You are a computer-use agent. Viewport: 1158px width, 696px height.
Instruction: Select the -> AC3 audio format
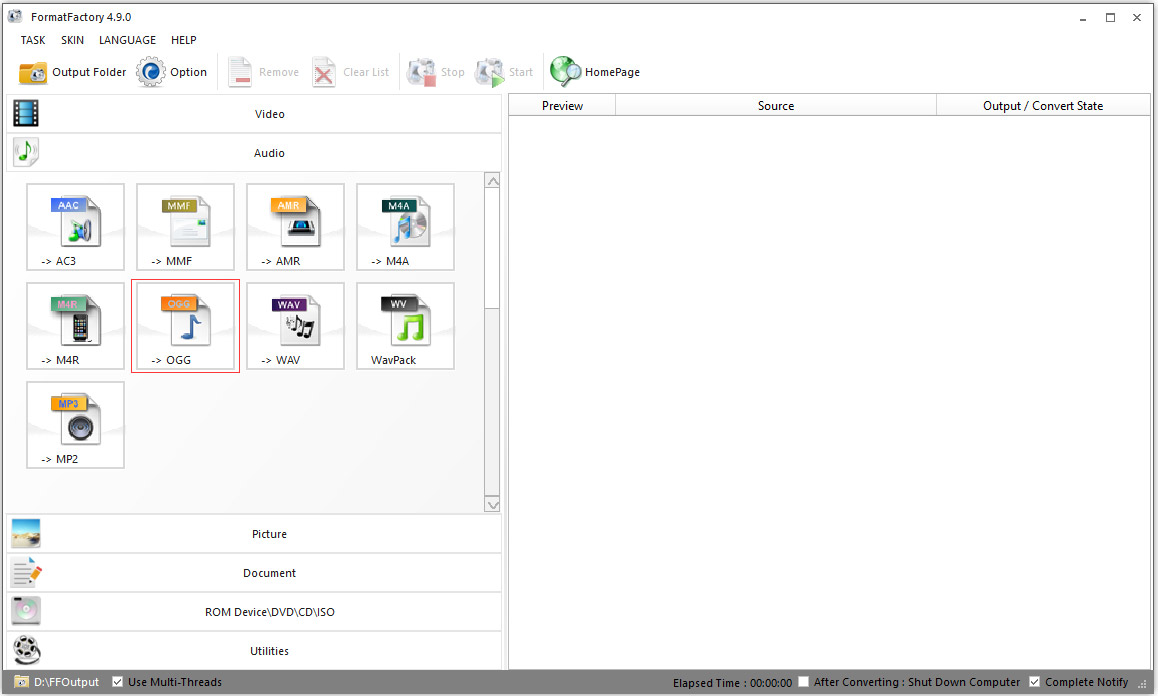point(75,227)
